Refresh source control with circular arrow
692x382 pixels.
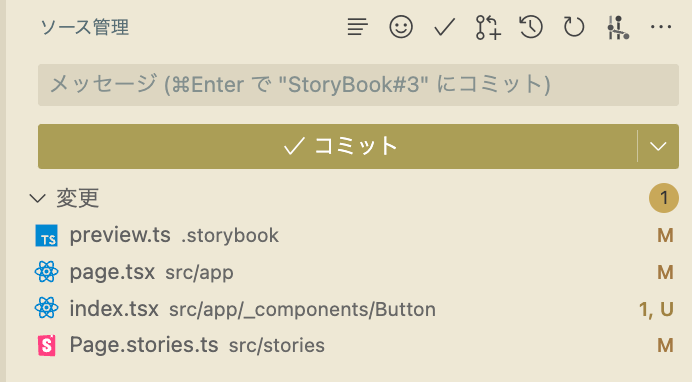point(574,27)
